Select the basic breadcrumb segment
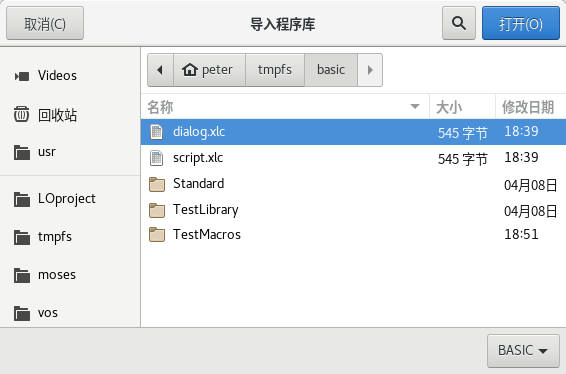 tap(331, 70)
